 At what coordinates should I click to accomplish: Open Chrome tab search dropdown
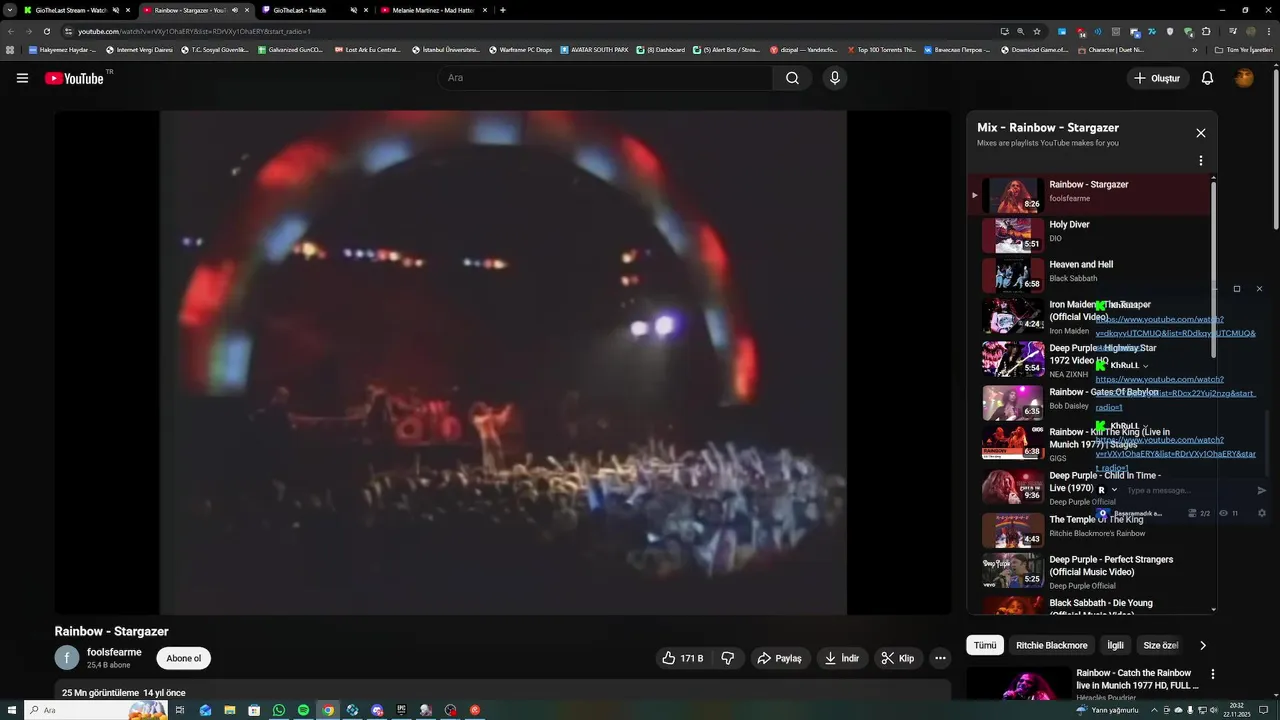[9, 10]
